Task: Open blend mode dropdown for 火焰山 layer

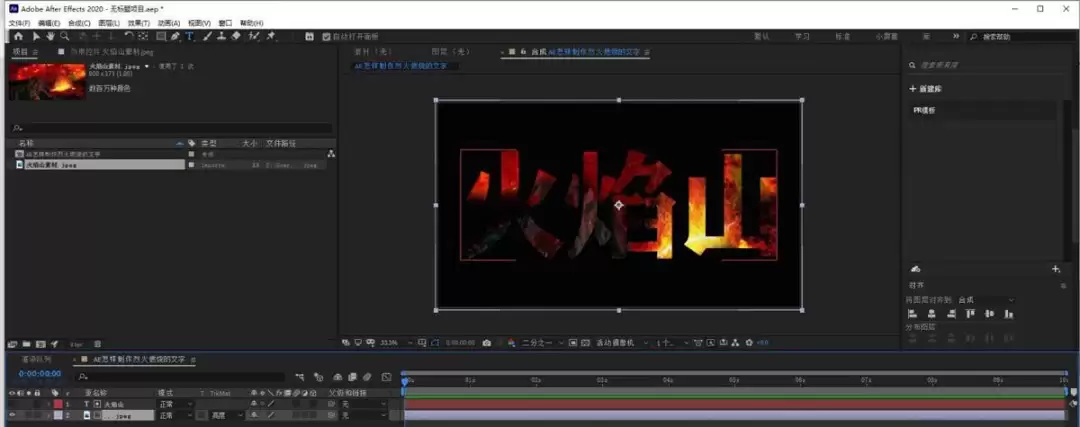Action: (x=176, y=404)
